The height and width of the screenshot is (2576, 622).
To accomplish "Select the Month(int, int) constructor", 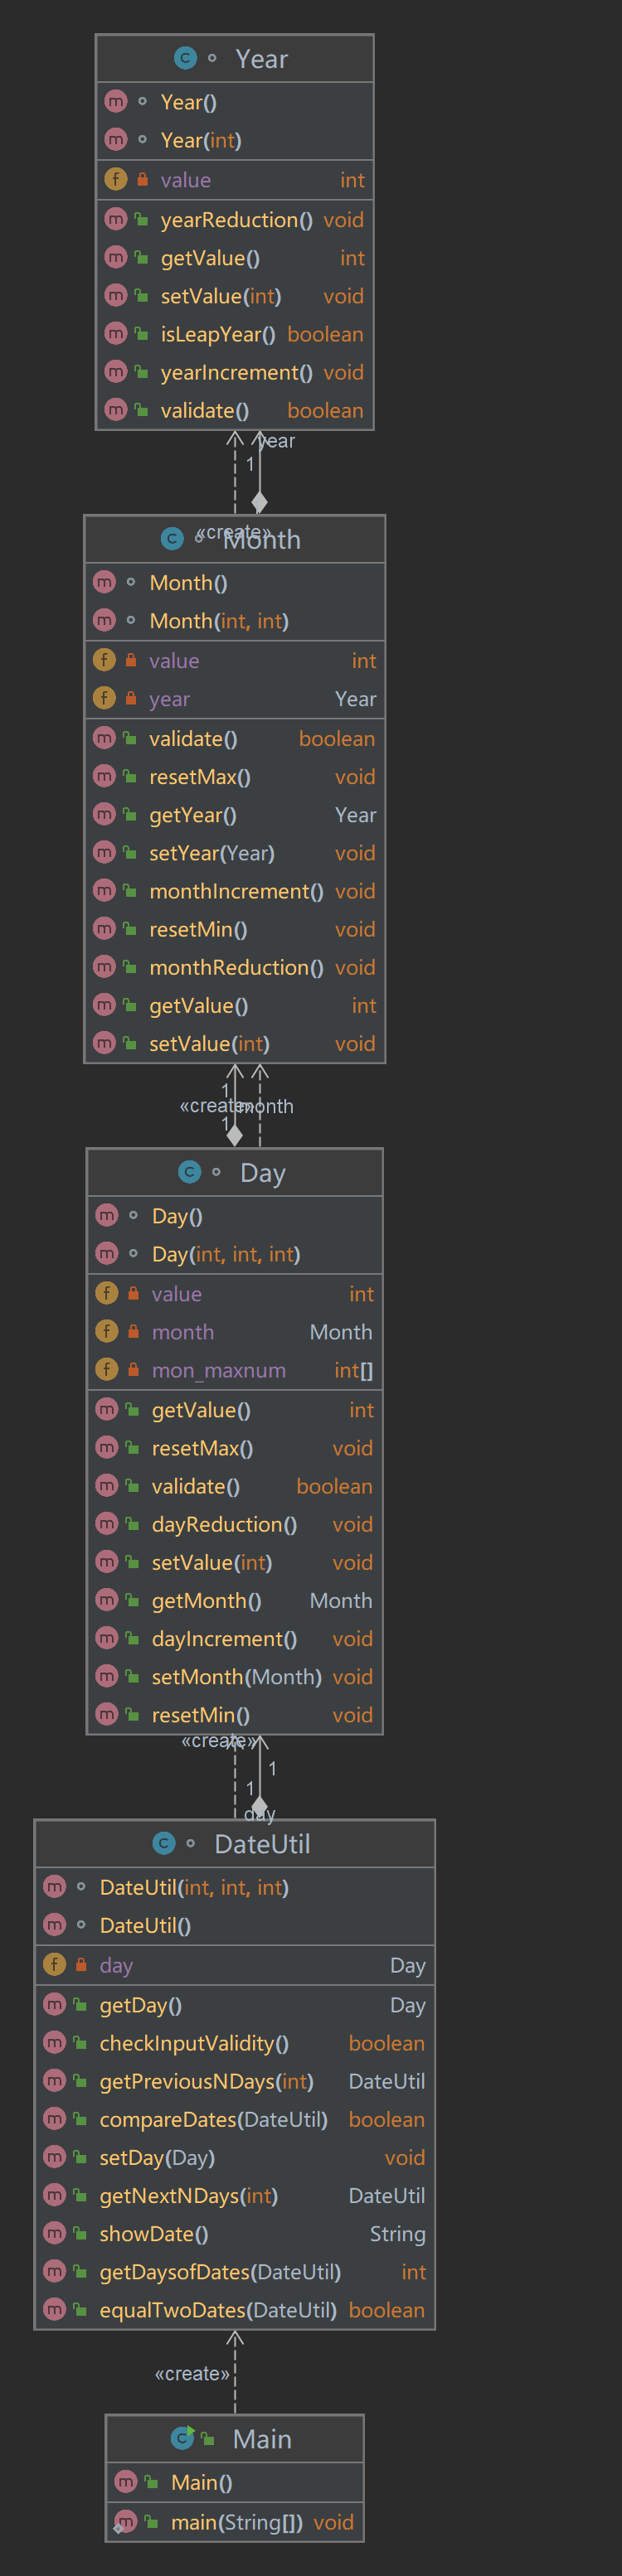I will click(x=219, y=621).
